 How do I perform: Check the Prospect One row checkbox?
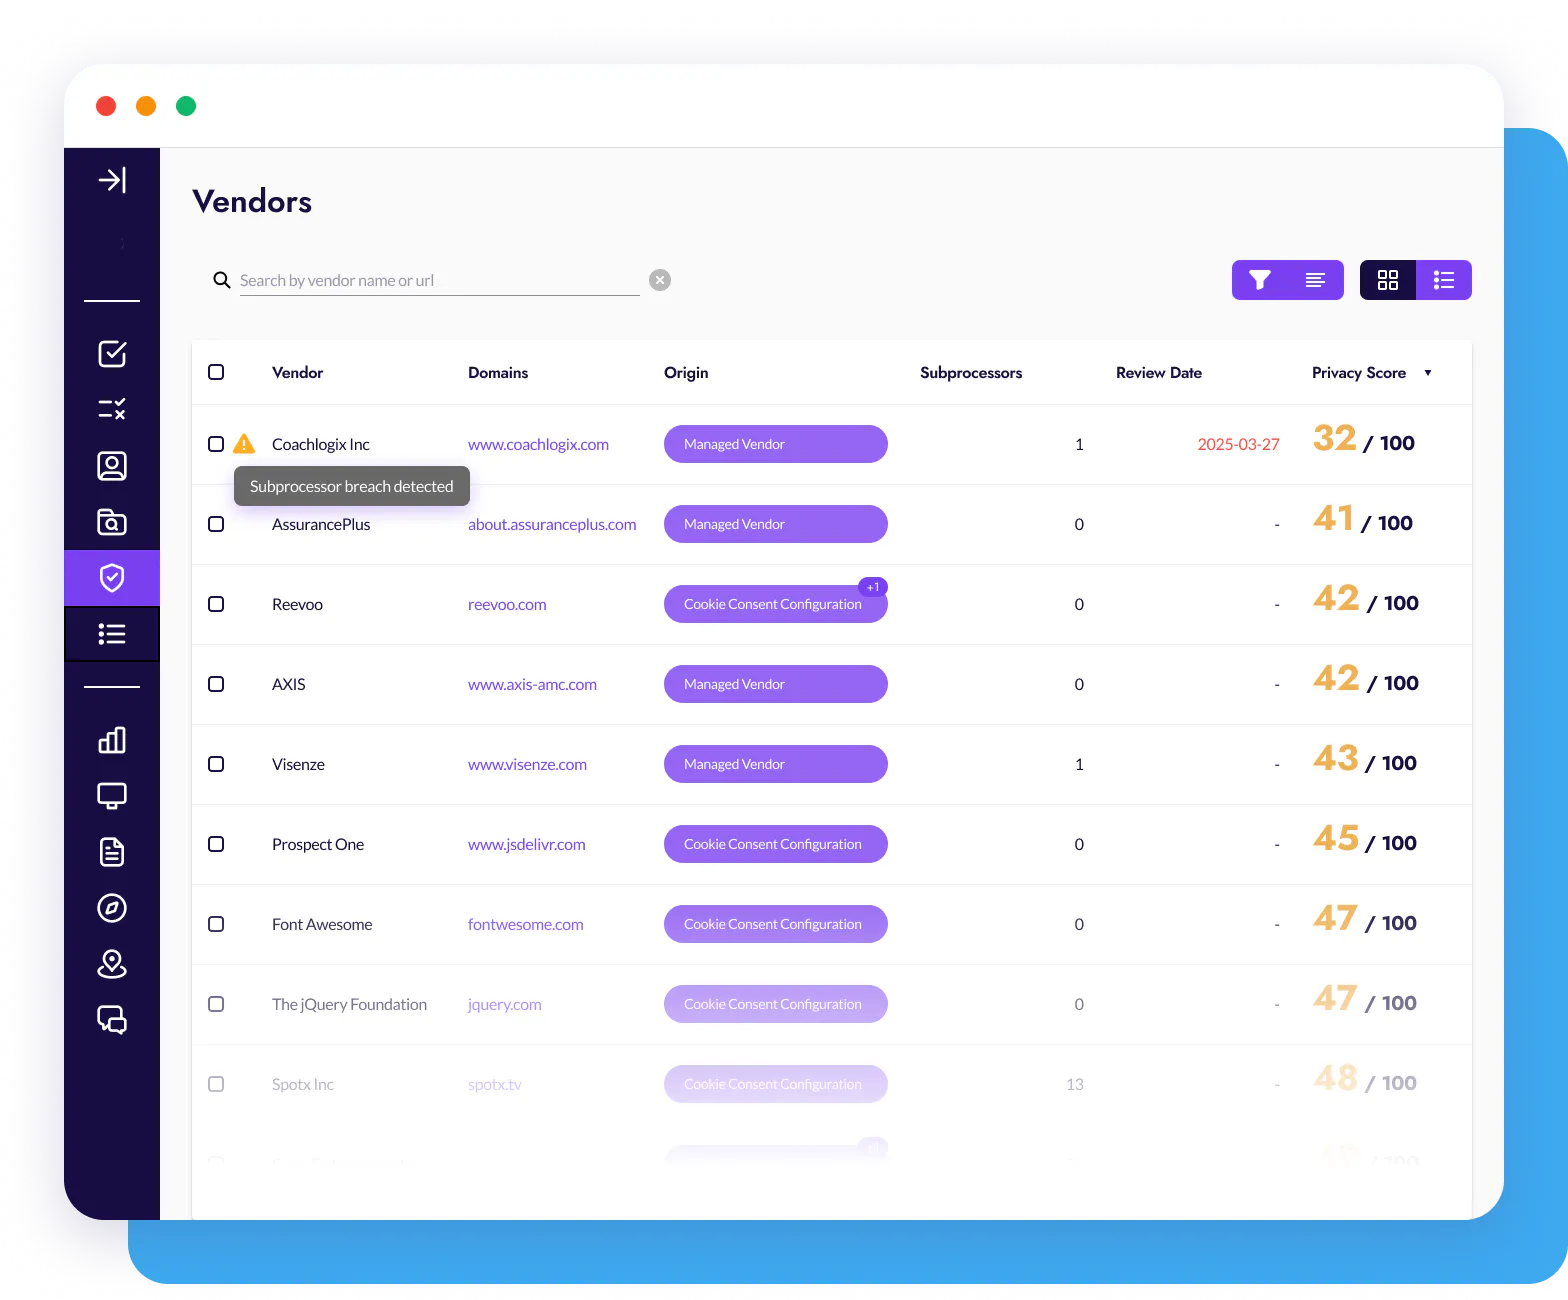point(216,844)
